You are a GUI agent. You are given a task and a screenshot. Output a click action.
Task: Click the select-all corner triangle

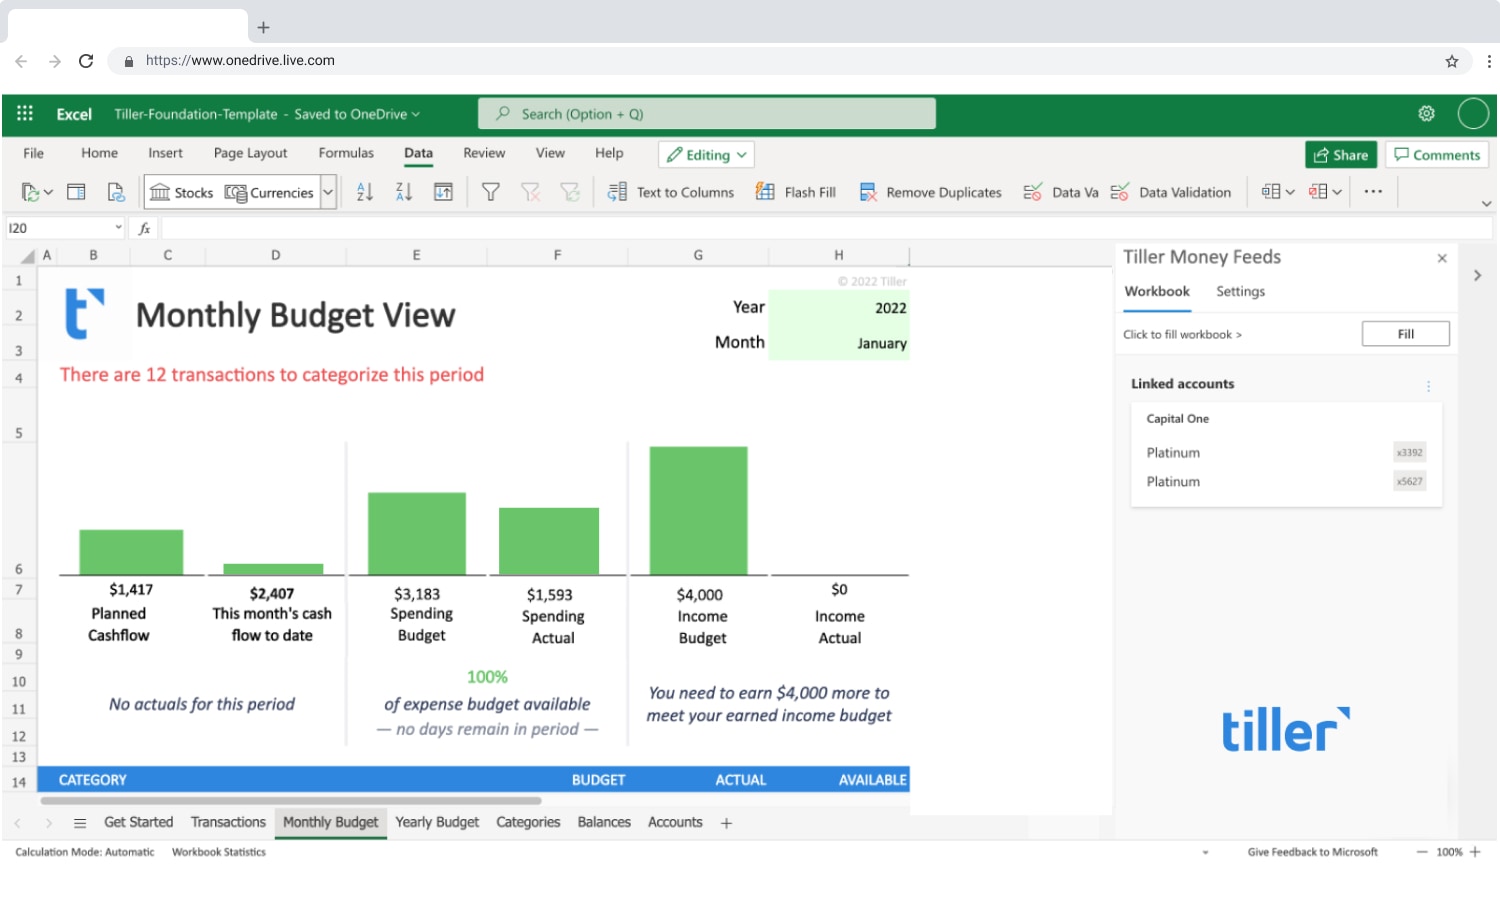28,256
